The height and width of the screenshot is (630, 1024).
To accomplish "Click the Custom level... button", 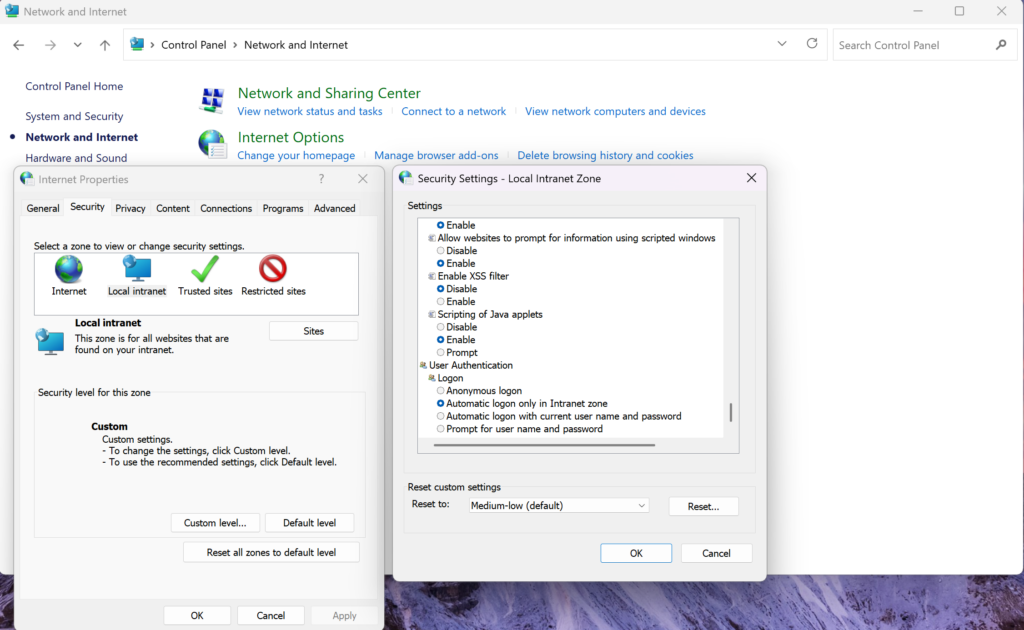I will click(215, 523).
